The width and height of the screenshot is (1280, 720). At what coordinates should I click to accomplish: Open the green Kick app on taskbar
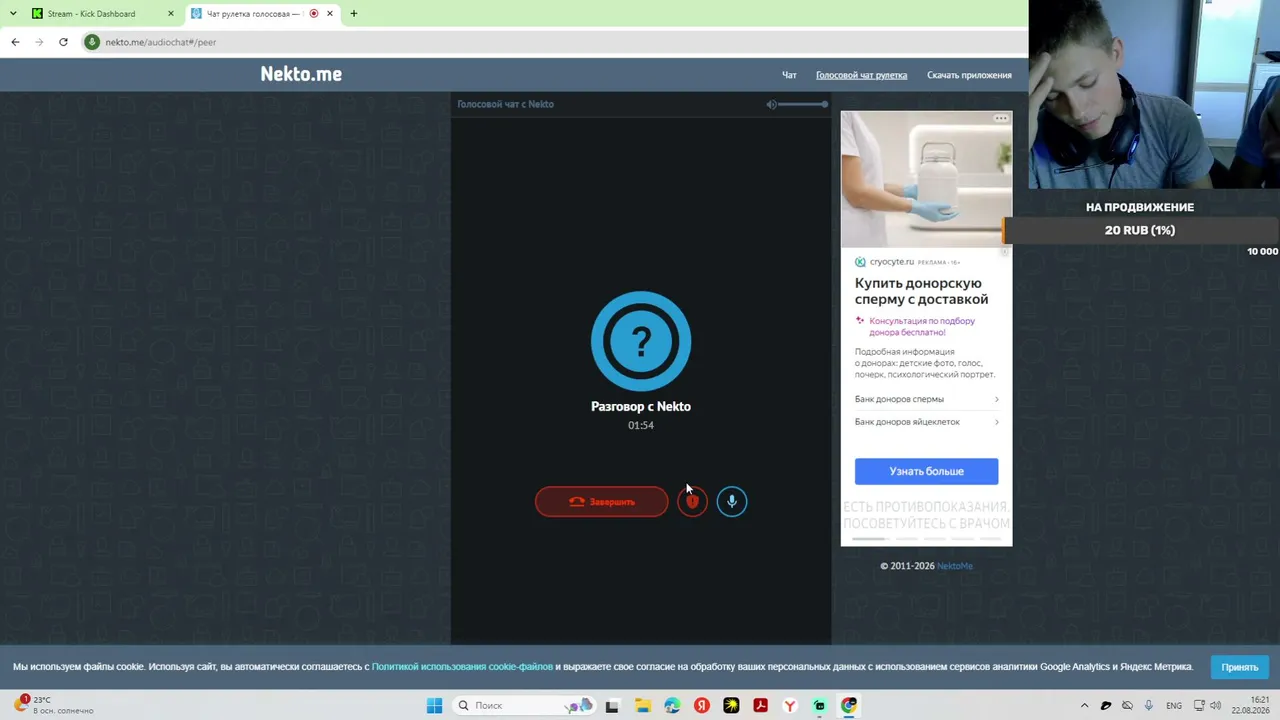coord(820,706)
